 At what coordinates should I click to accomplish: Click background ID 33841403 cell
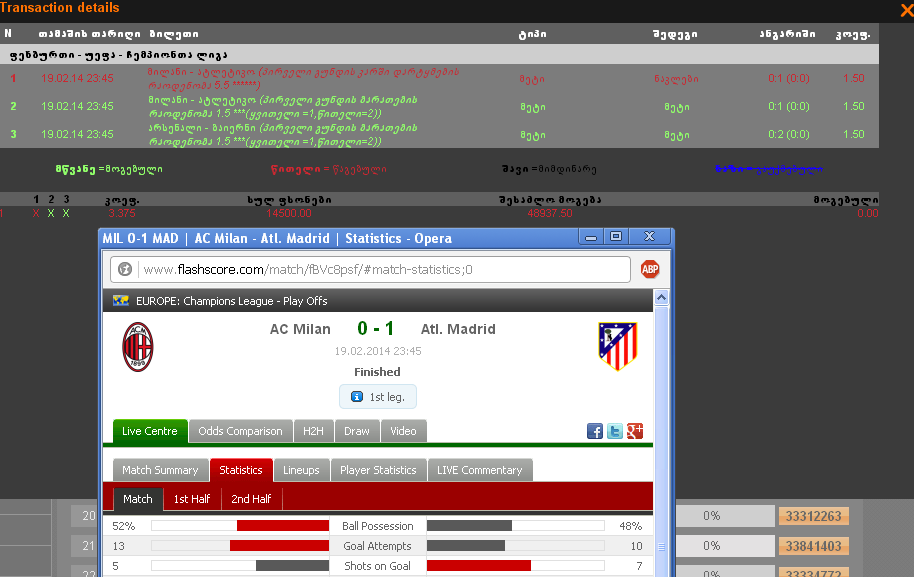(x=813, y=546)
